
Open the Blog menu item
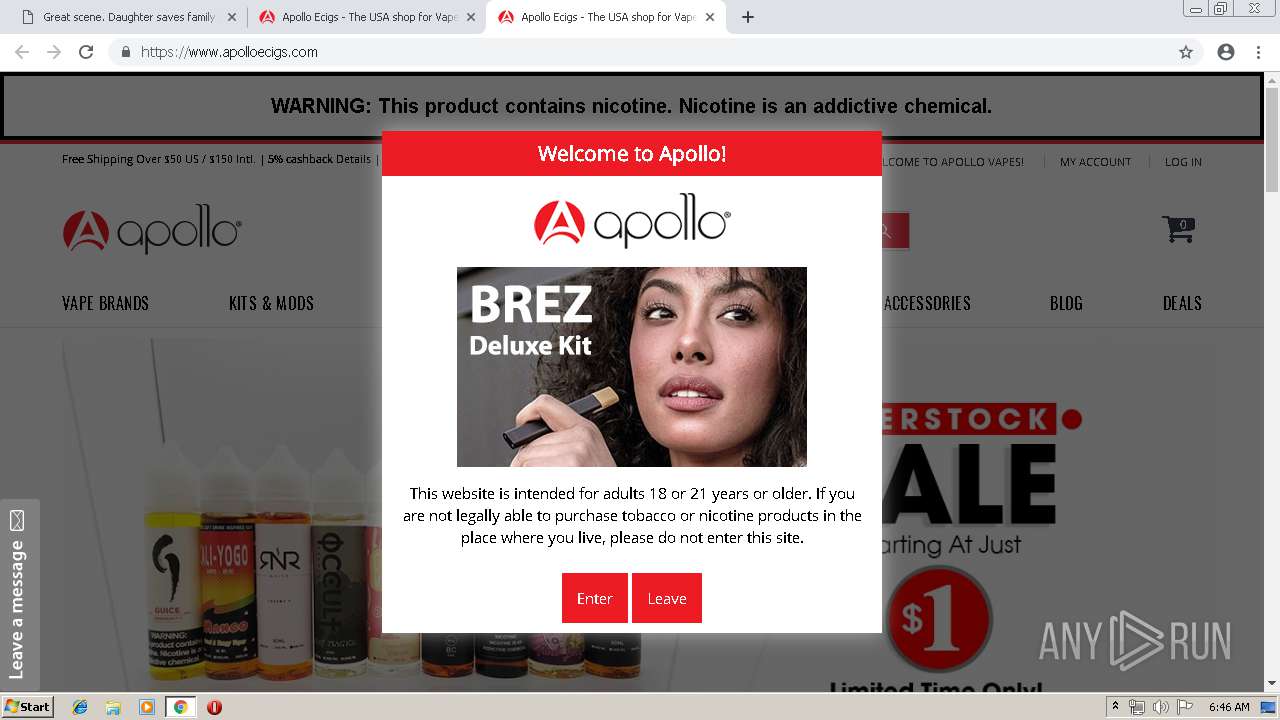pyautogui.click(x=1066, y=303)
